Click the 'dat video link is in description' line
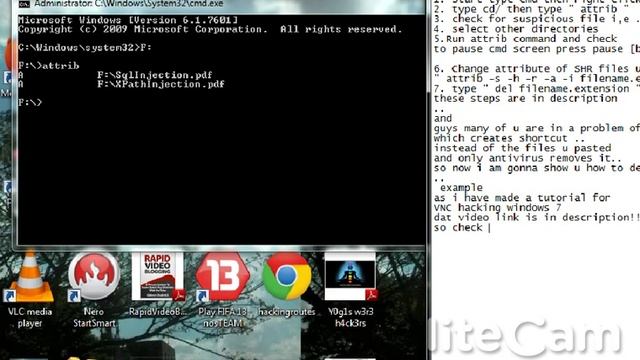 (x=537, y=218)
